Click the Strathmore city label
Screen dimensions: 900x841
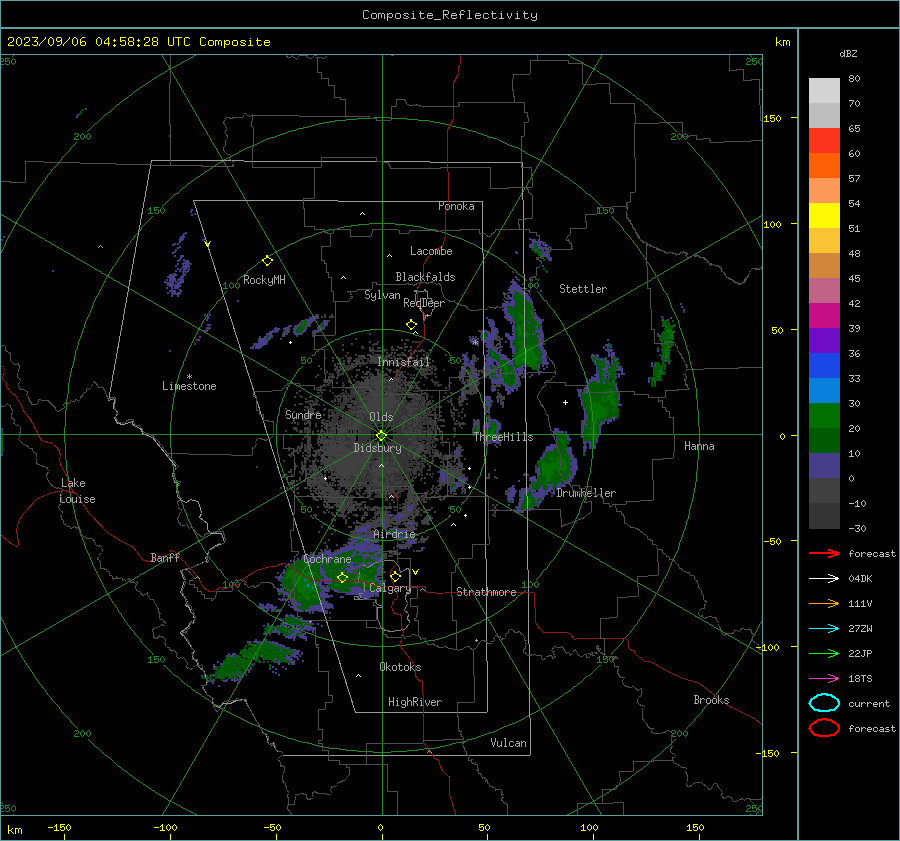tap(486, 592)
